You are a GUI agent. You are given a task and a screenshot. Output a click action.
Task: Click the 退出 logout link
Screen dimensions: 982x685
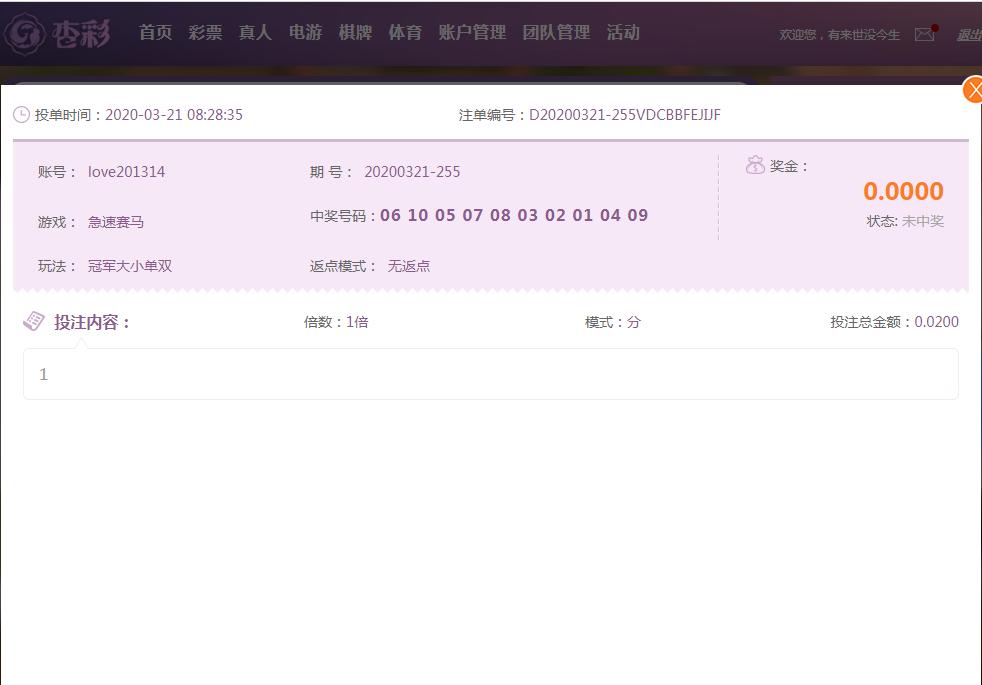968,35
